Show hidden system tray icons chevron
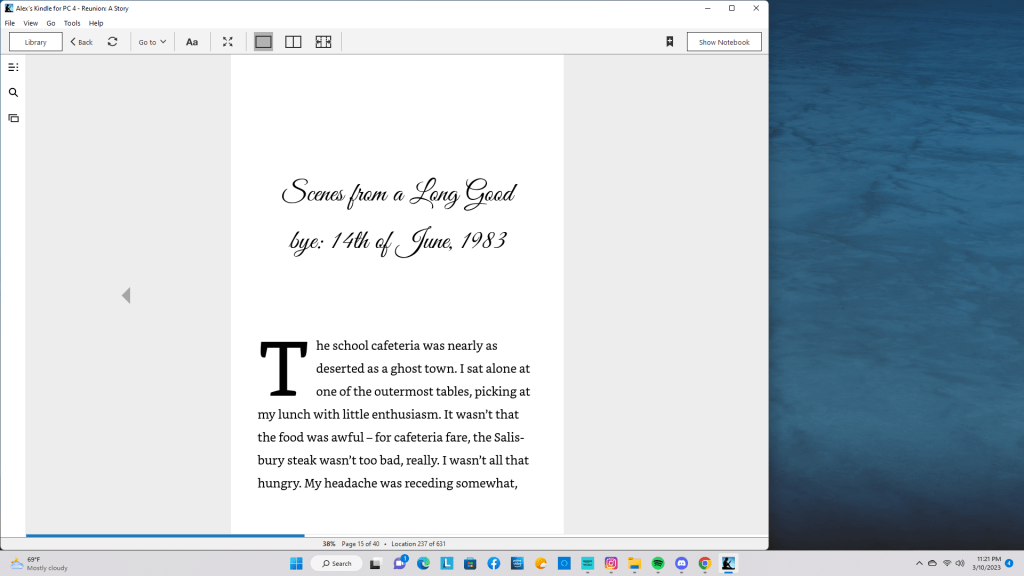The height and width of the screenshot is (576, 1024). (919, 563)
